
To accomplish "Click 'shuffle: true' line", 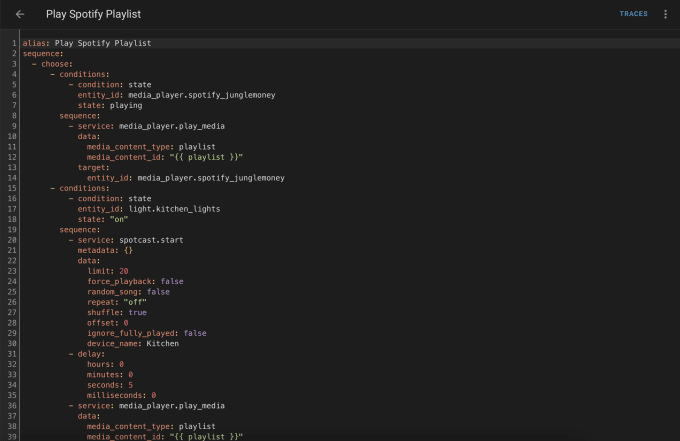I will 117,313.
